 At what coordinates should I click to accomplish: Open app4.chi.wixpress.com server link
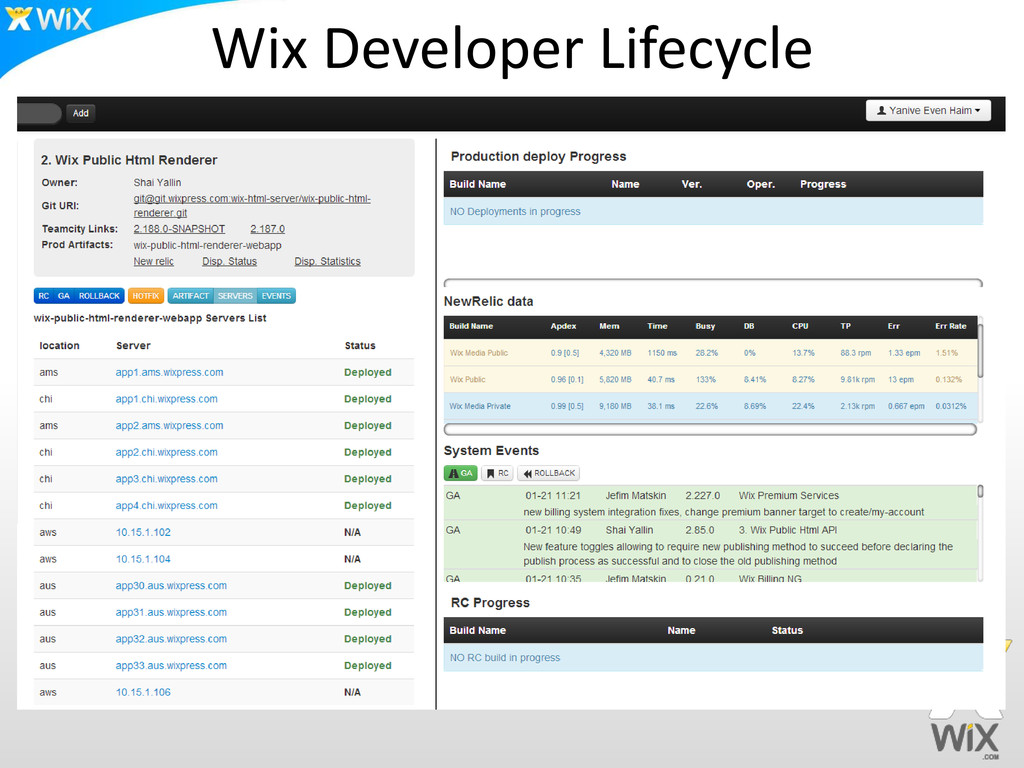pyautogui.click(x=167, y=505)
